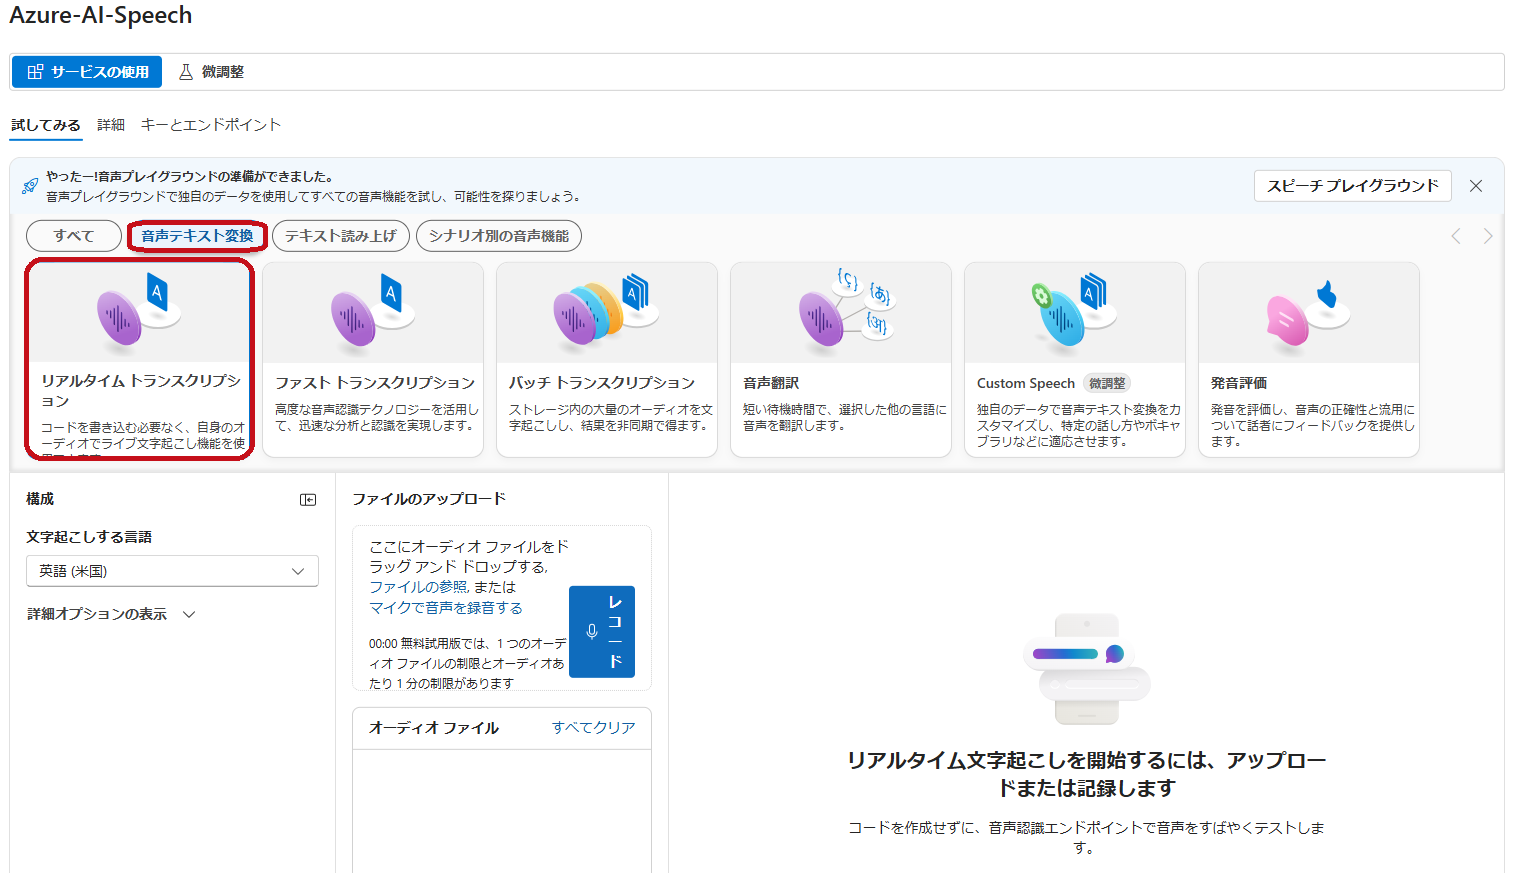Switch to the 試してみる tab

click(46, 125)
